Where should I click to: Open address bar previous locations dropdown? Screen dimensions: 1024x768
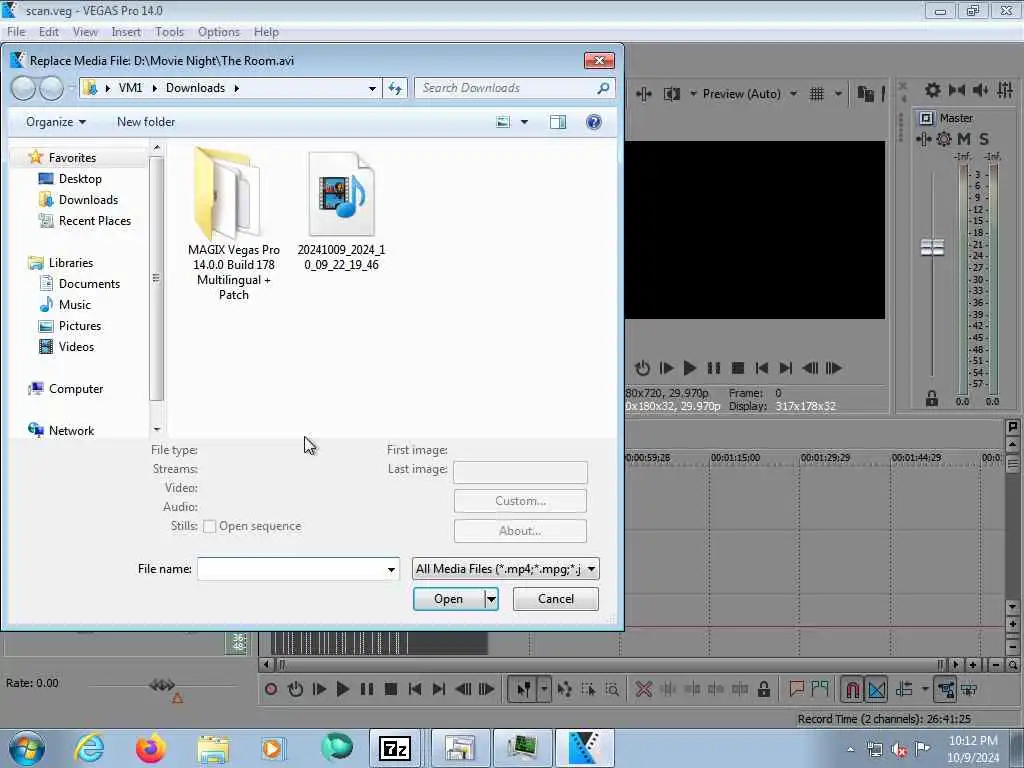(372, 88)
